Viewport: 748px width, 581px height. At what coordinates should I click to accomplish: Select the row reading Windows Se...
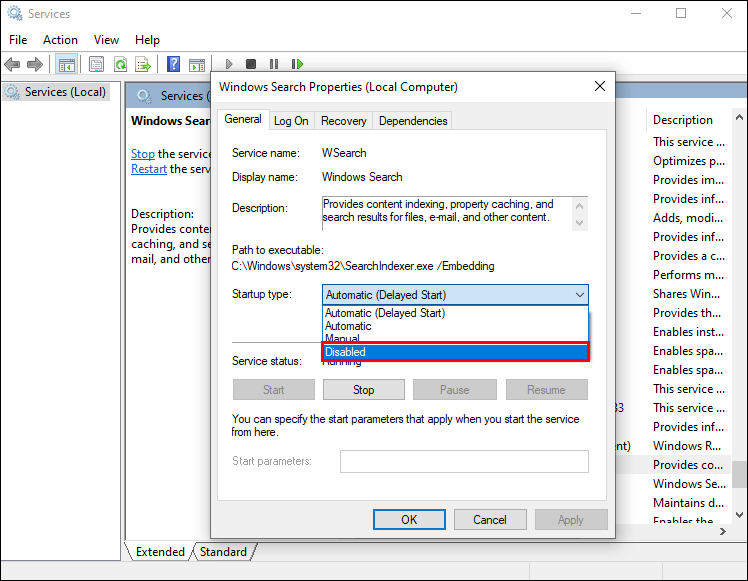tap(688, 484)
